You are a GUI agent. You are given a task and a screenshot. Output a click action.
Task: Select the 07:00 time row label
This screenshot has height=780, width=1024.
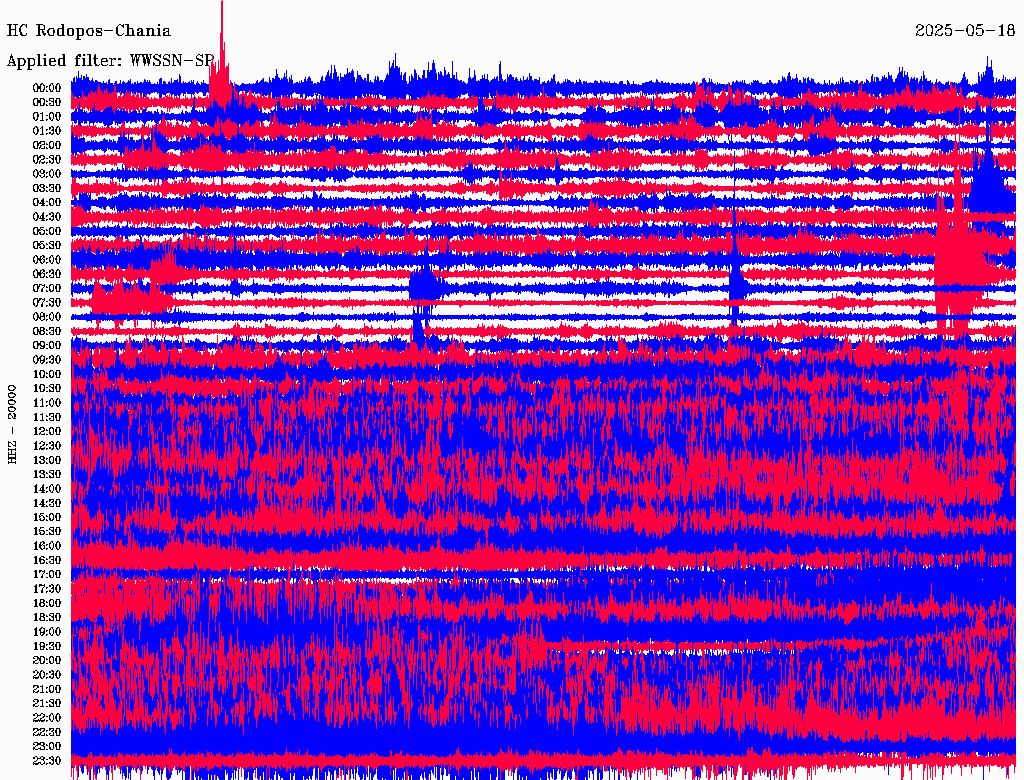pyautogui.click(x=47, y=288)
